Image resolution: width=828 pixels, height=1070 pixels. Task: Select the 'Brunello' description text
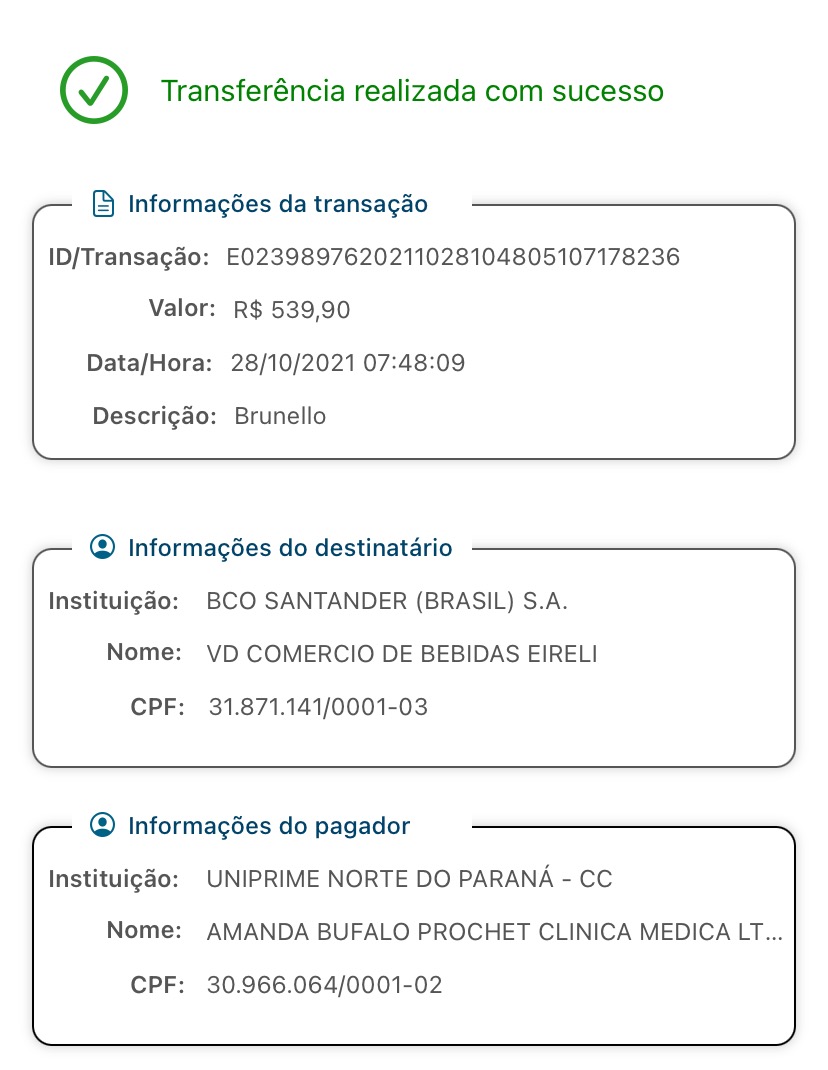[280, 416]
